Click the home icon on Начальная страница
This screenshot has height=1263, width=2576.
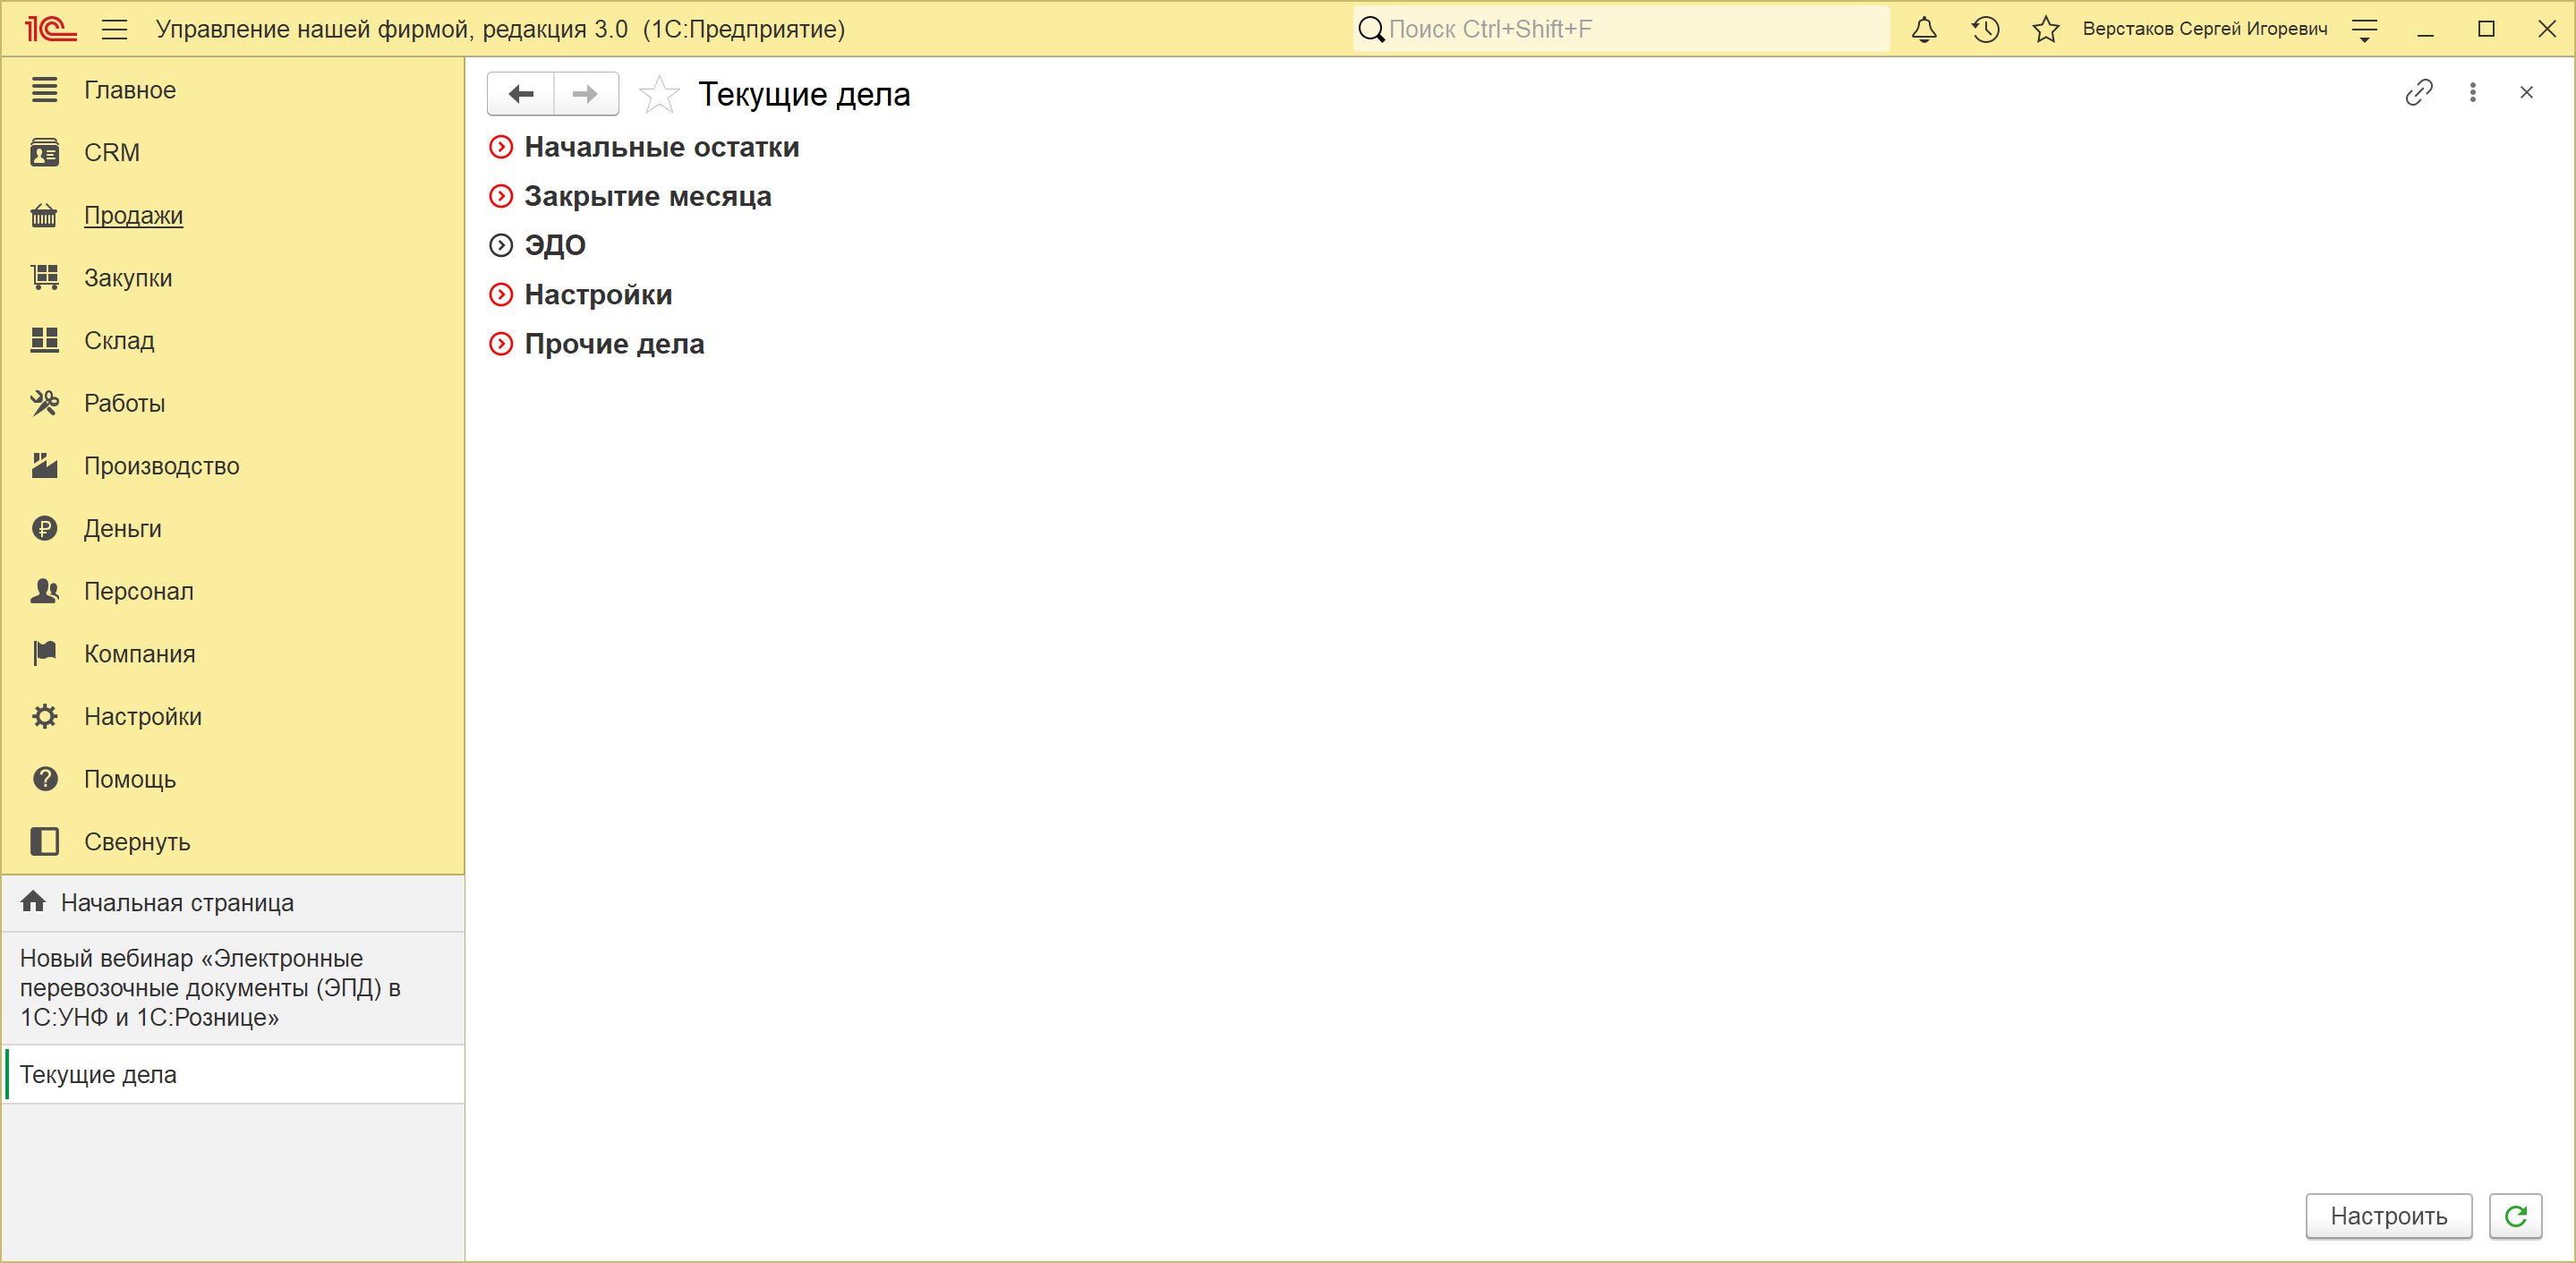pos(33,902)
